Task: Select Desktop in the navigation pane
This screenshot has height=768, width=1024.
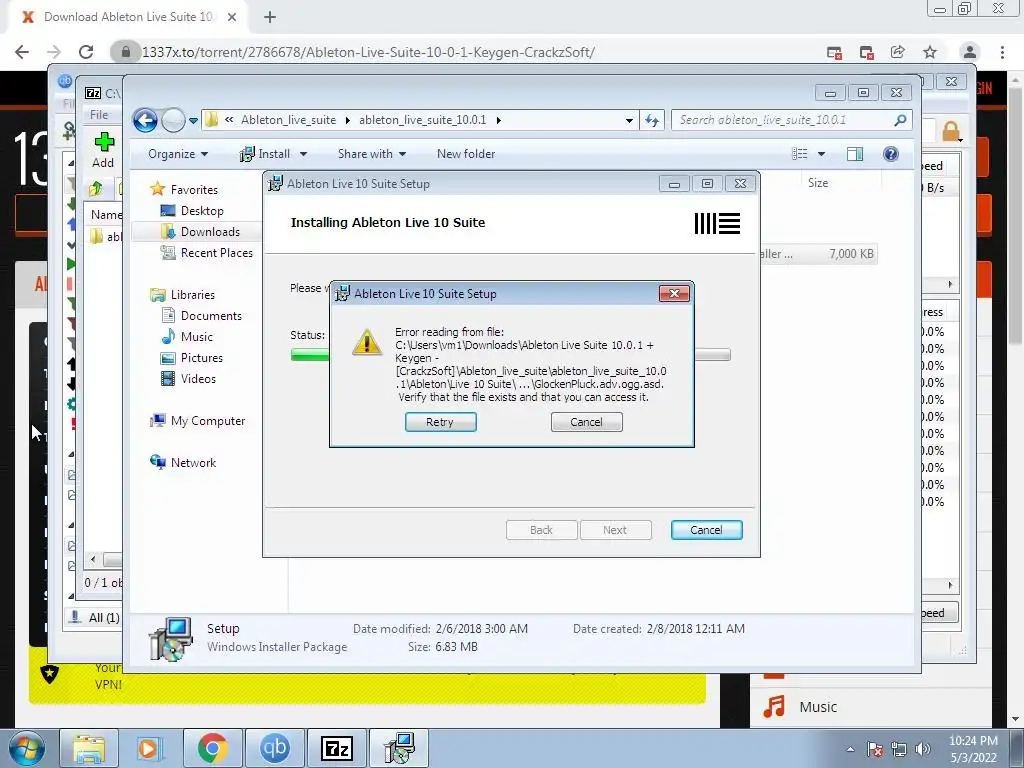Action: pos(192,211)
